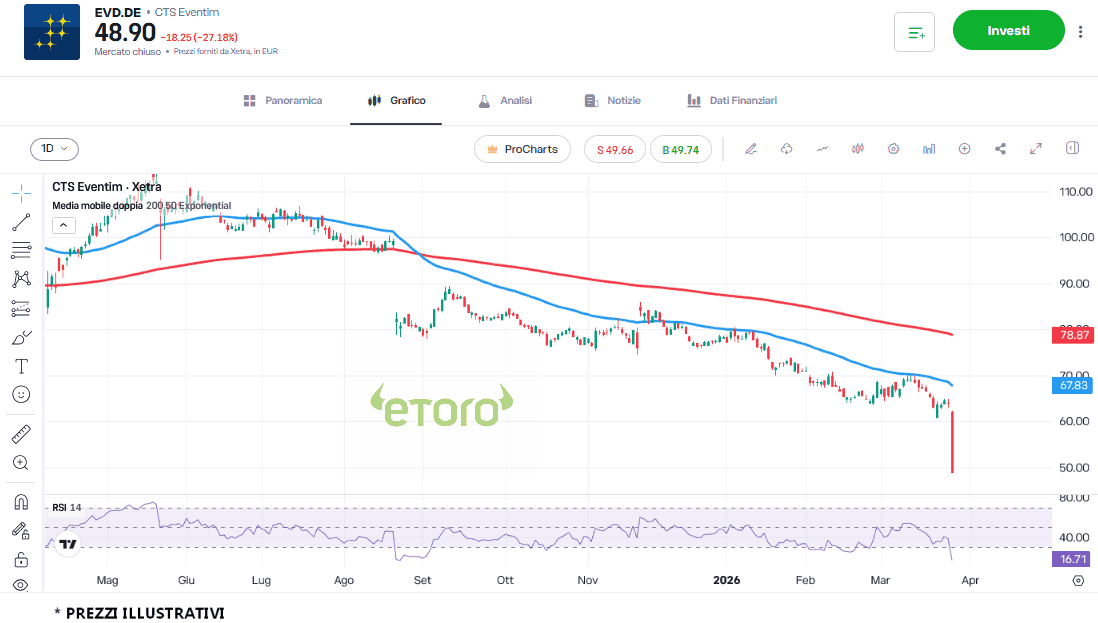The width and height of the screenshot is (1098, 623).
Task: Activate the zoom in tool
Action: pos(21,463)
